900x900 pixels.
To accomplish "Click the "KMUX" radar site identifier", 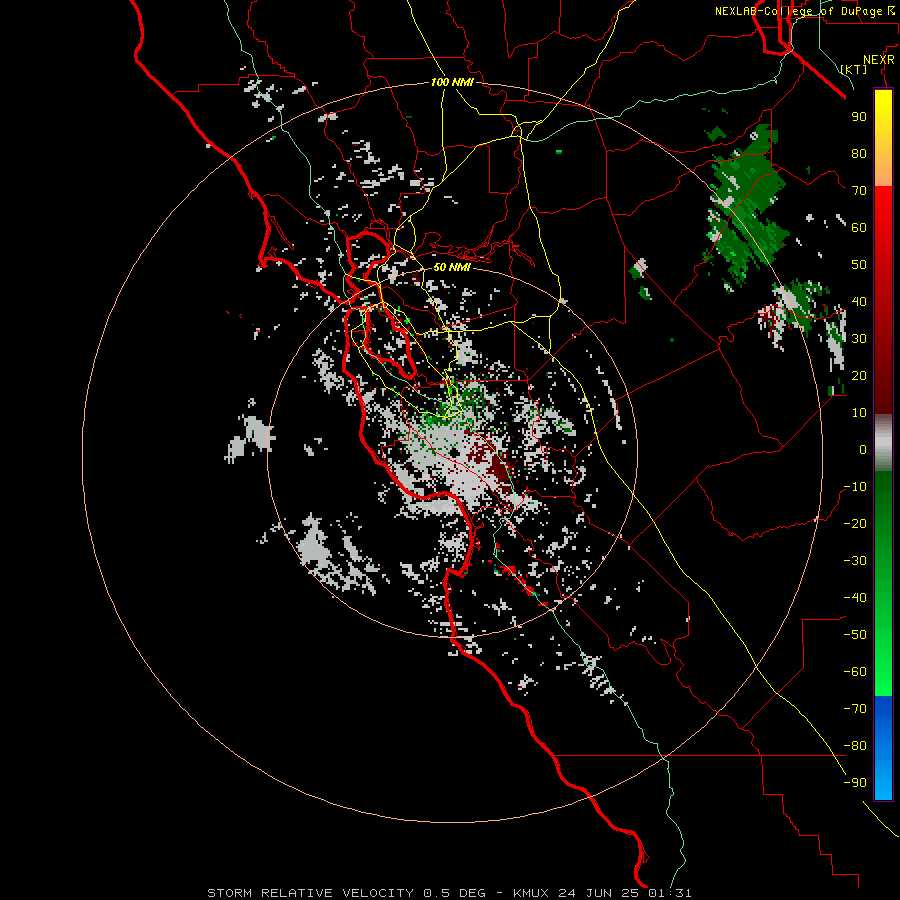I will pos(531,893).
